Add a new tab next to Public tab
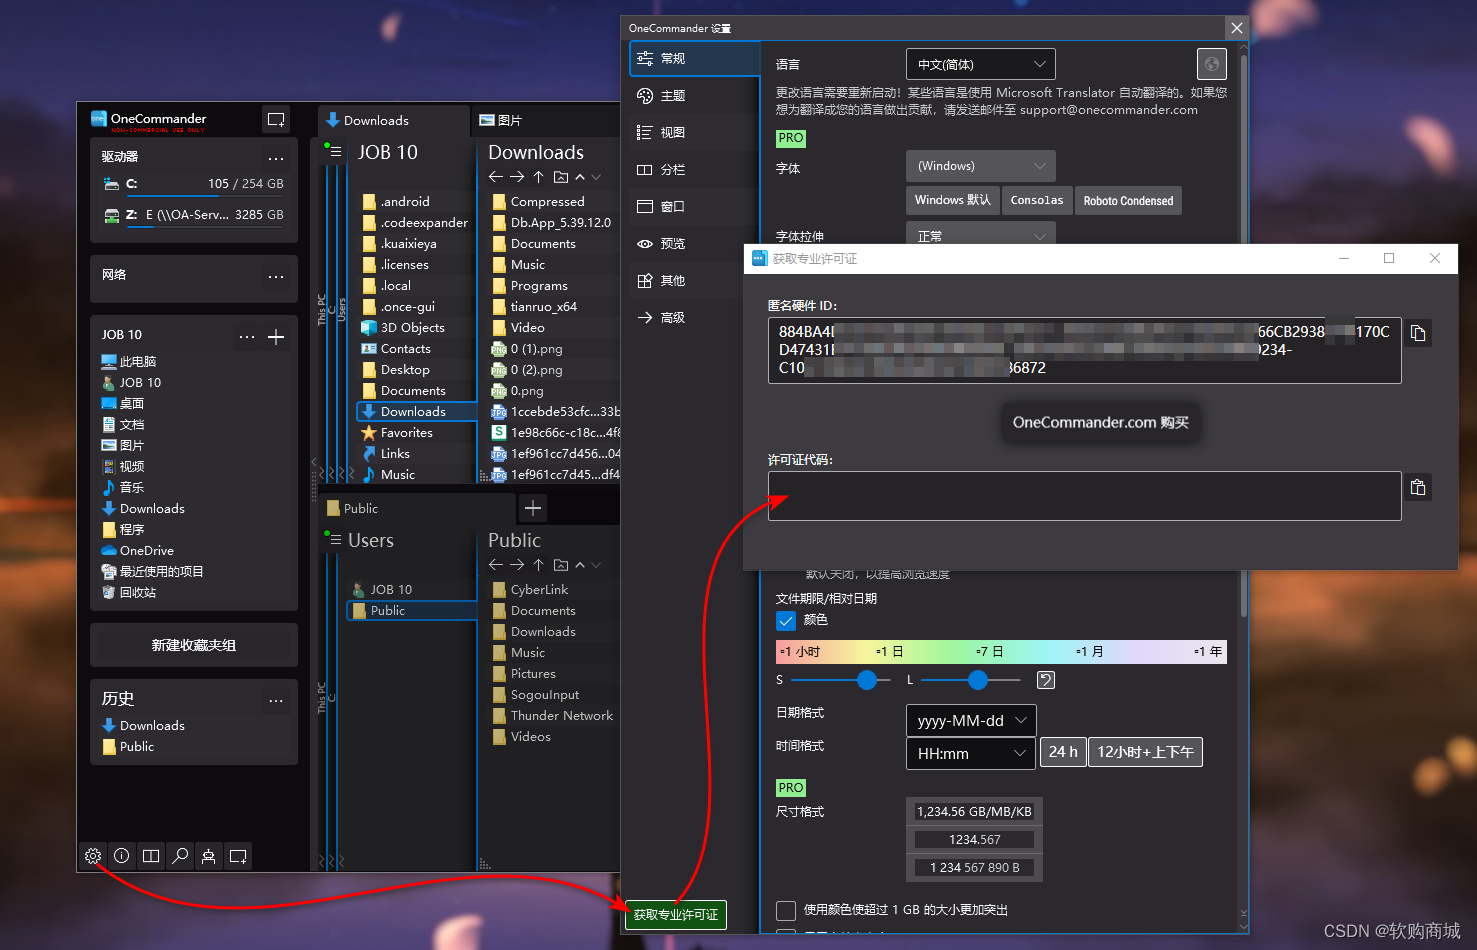The height and width of the screenshot is (950, 1477). click(x=533, y=508)
